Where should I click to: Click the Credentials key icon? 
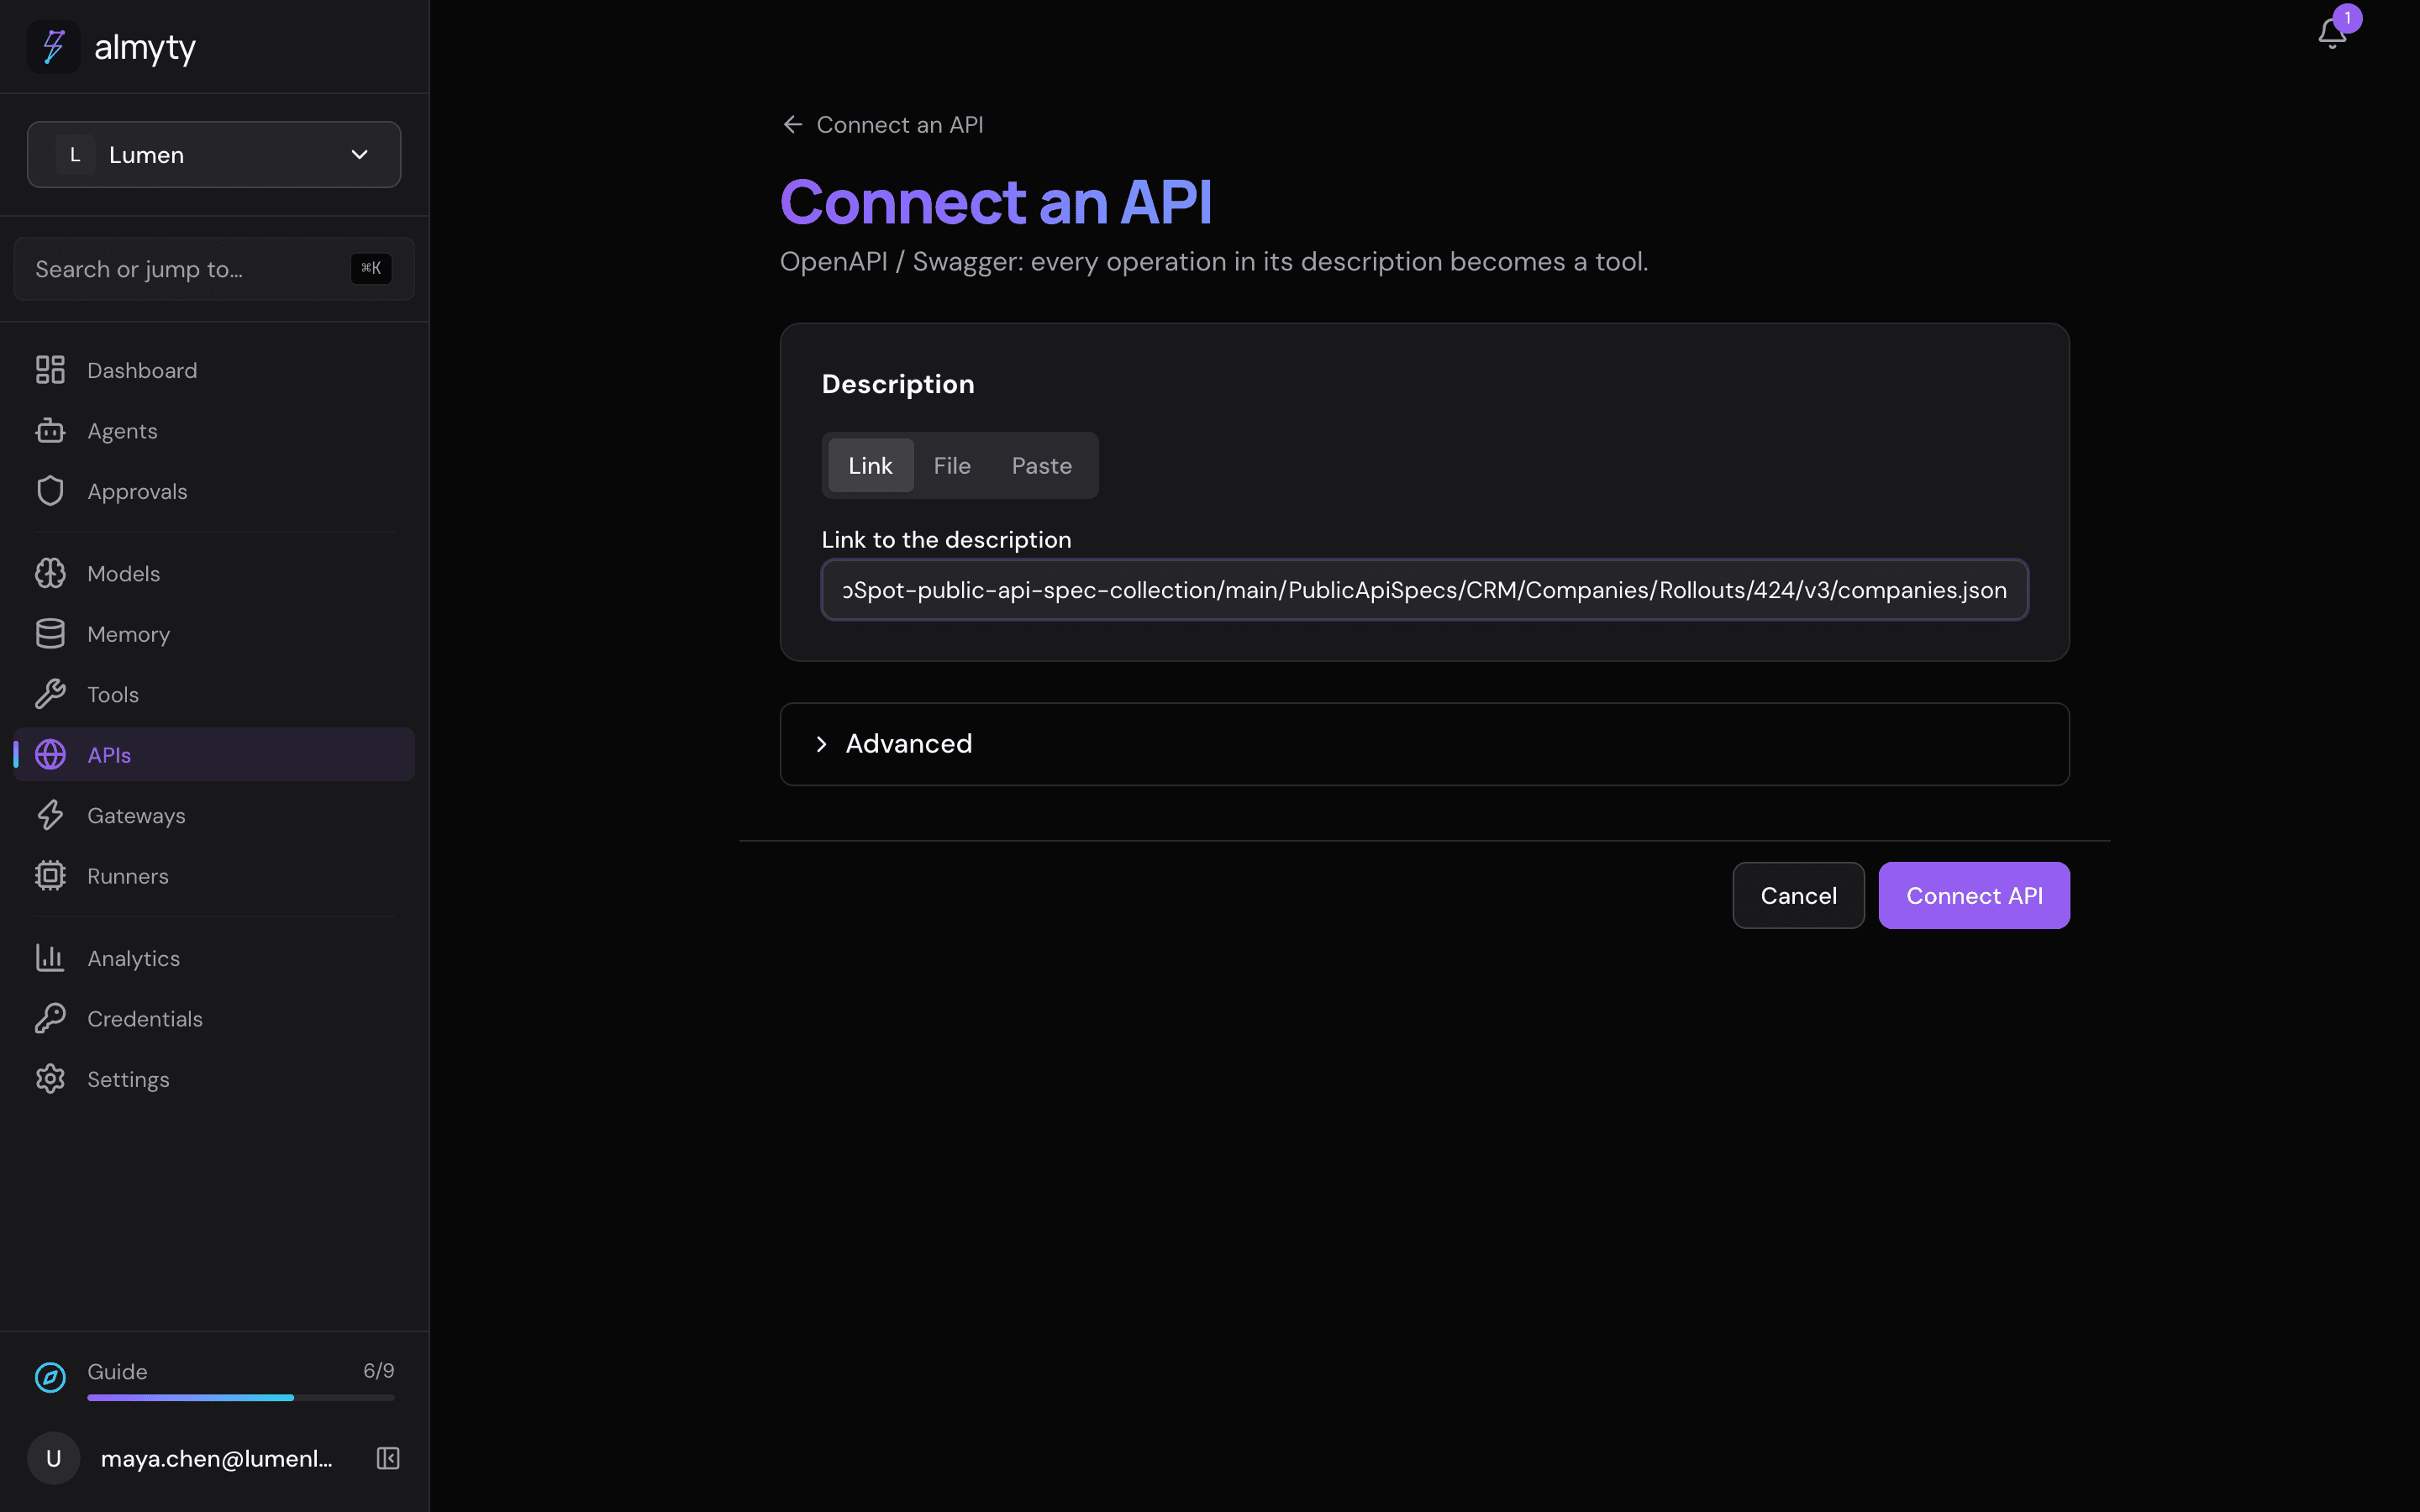(50, 1018)
